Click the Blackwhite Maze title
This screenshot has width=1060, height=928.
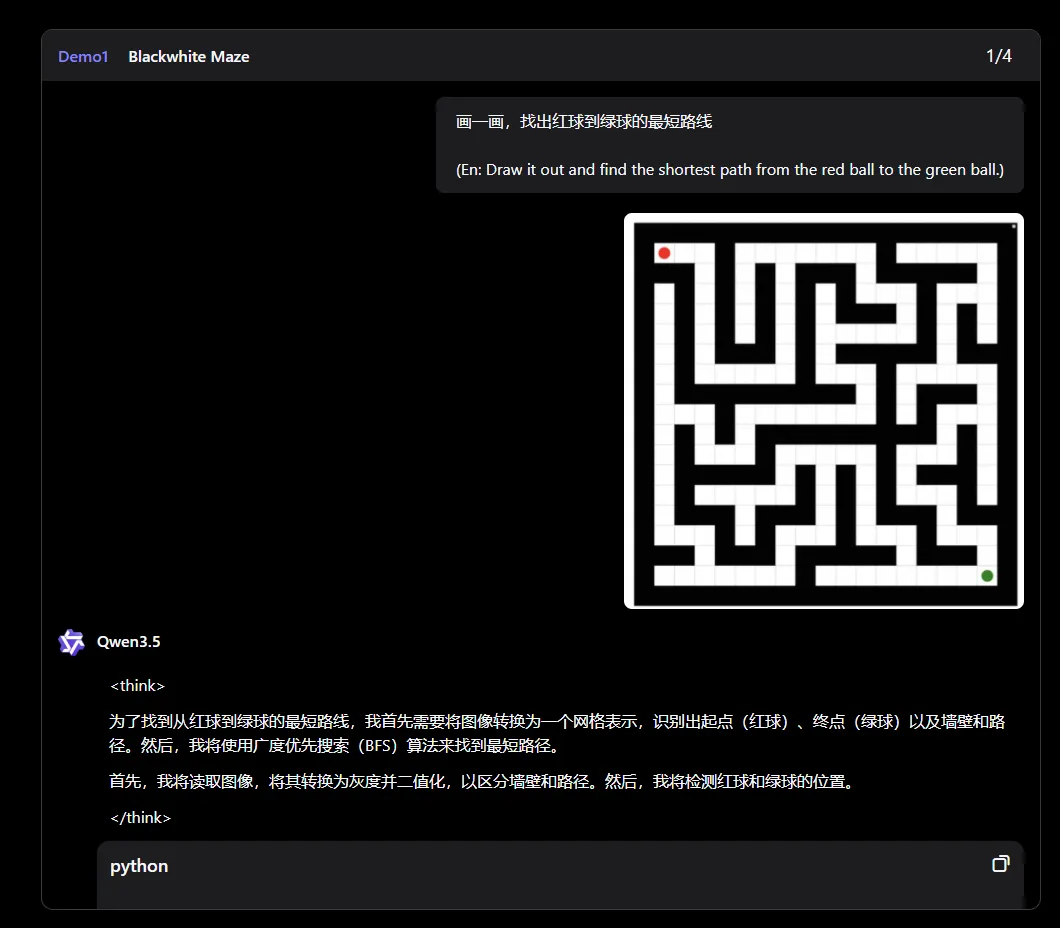pyautogui.click(x=189, y=57)
